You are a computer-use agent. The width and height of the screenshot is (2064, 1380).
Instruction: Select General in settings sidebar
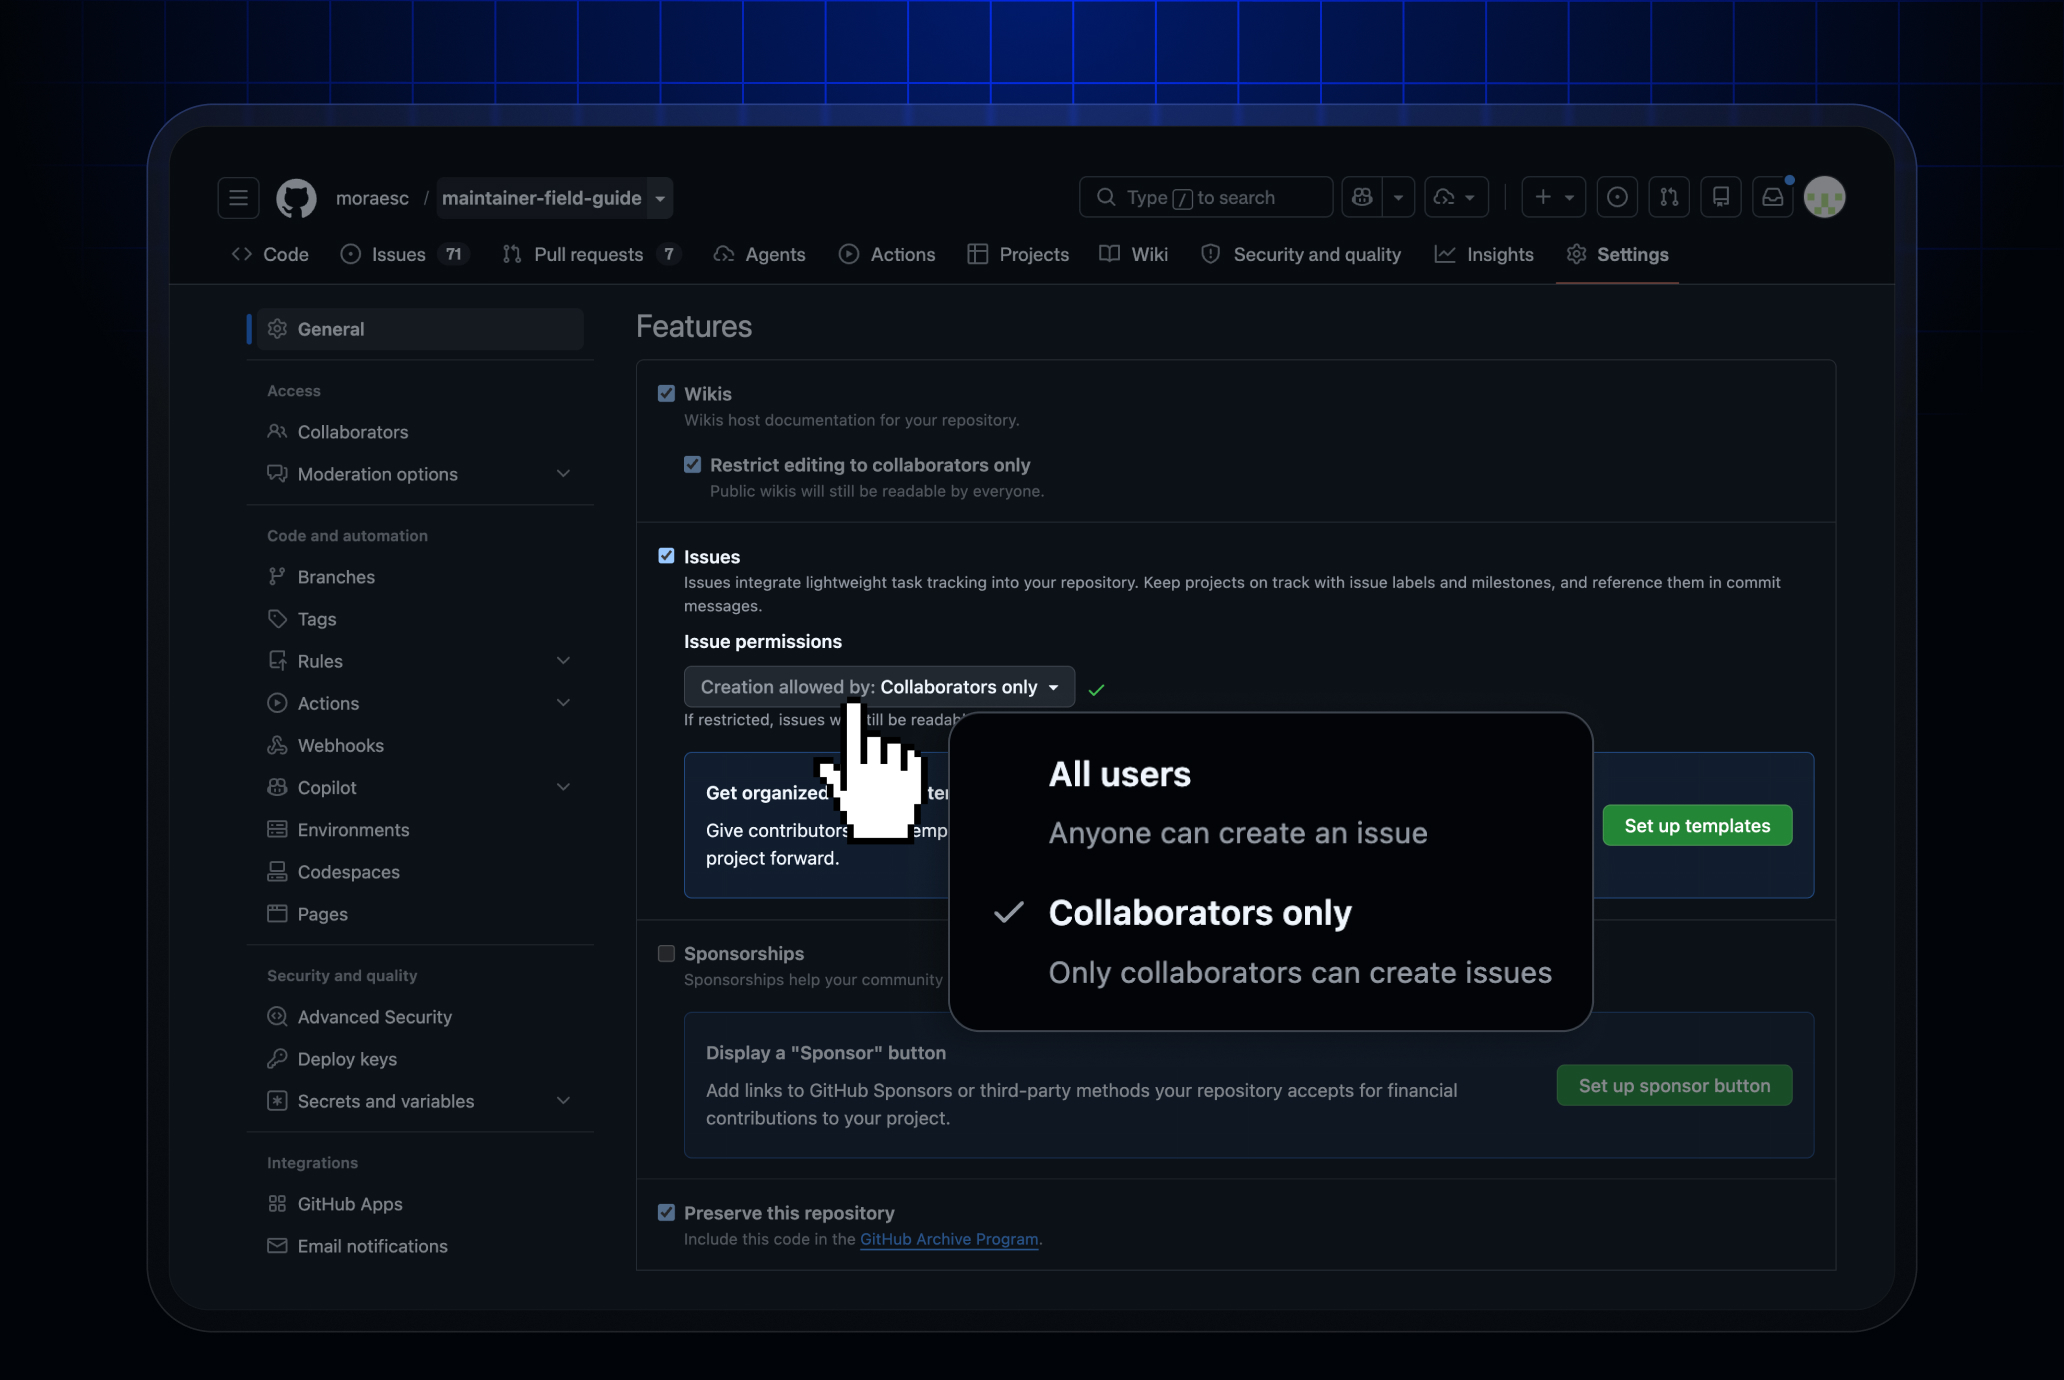[x=420, y=329]
